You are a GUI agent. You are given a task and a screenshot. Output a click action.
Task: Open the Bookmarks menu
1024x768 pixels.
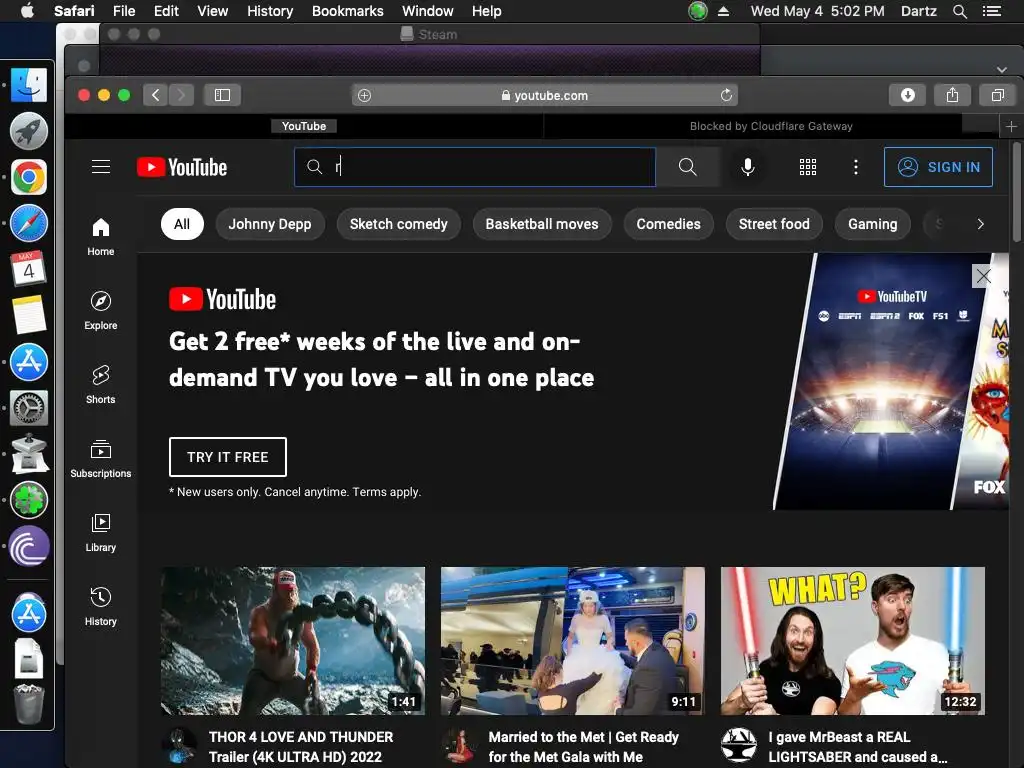click(347, 11)
